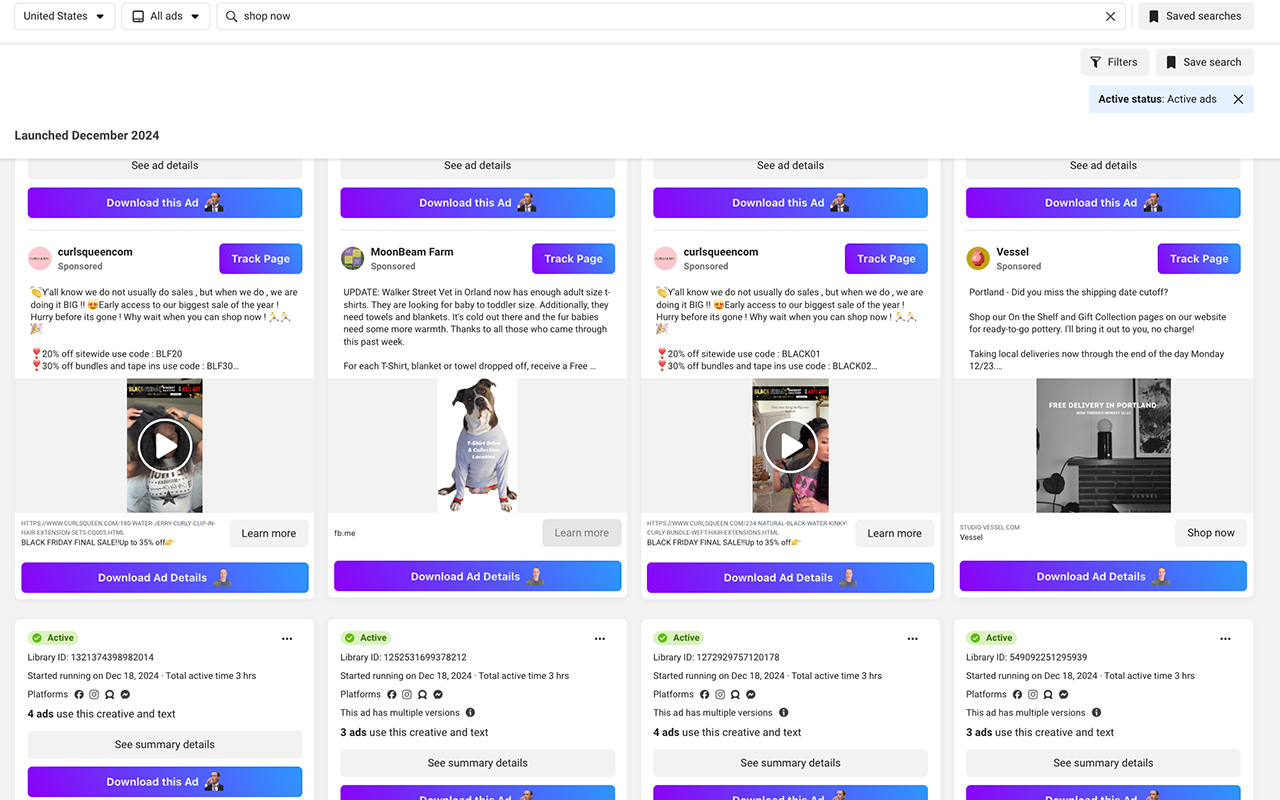Open the United States country selector
Image resolution: width=1280 pixels, height=800 pixels.
[x=63, y=16]
